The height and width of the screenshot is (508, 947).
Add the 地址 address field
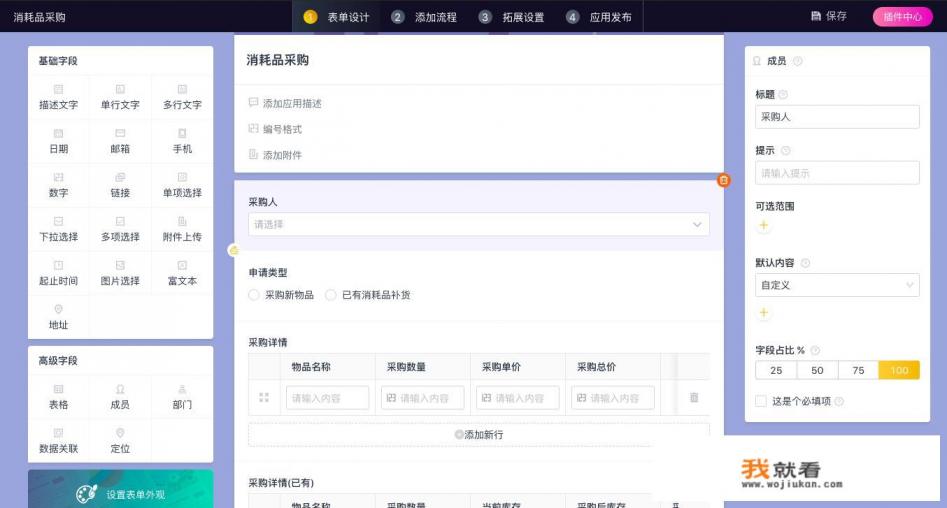pos(58,317)
